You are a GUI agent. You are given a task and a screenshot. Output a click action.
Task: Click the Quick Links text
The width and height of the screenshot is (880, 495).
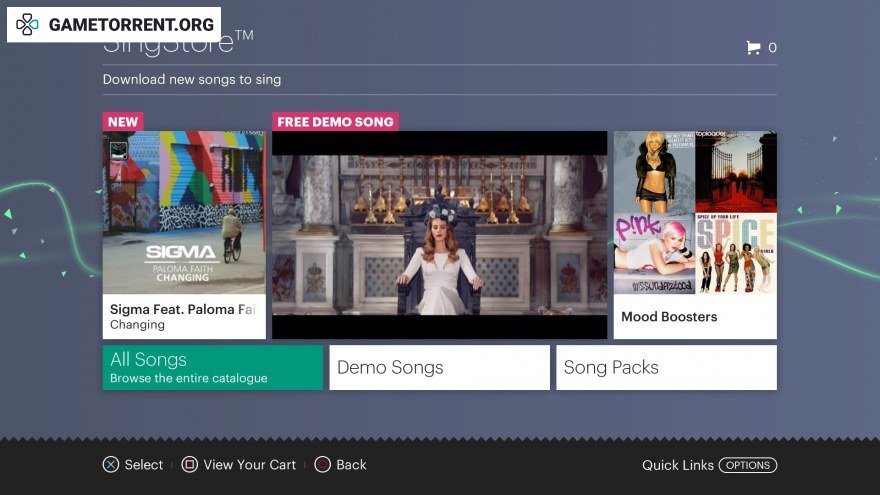677,465
